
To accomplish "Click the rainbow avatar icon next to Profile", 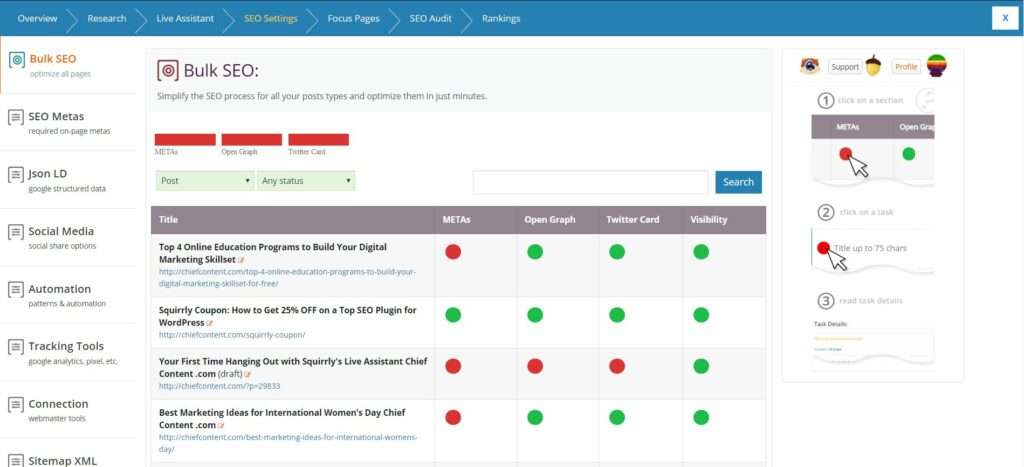I will (937, 66).
